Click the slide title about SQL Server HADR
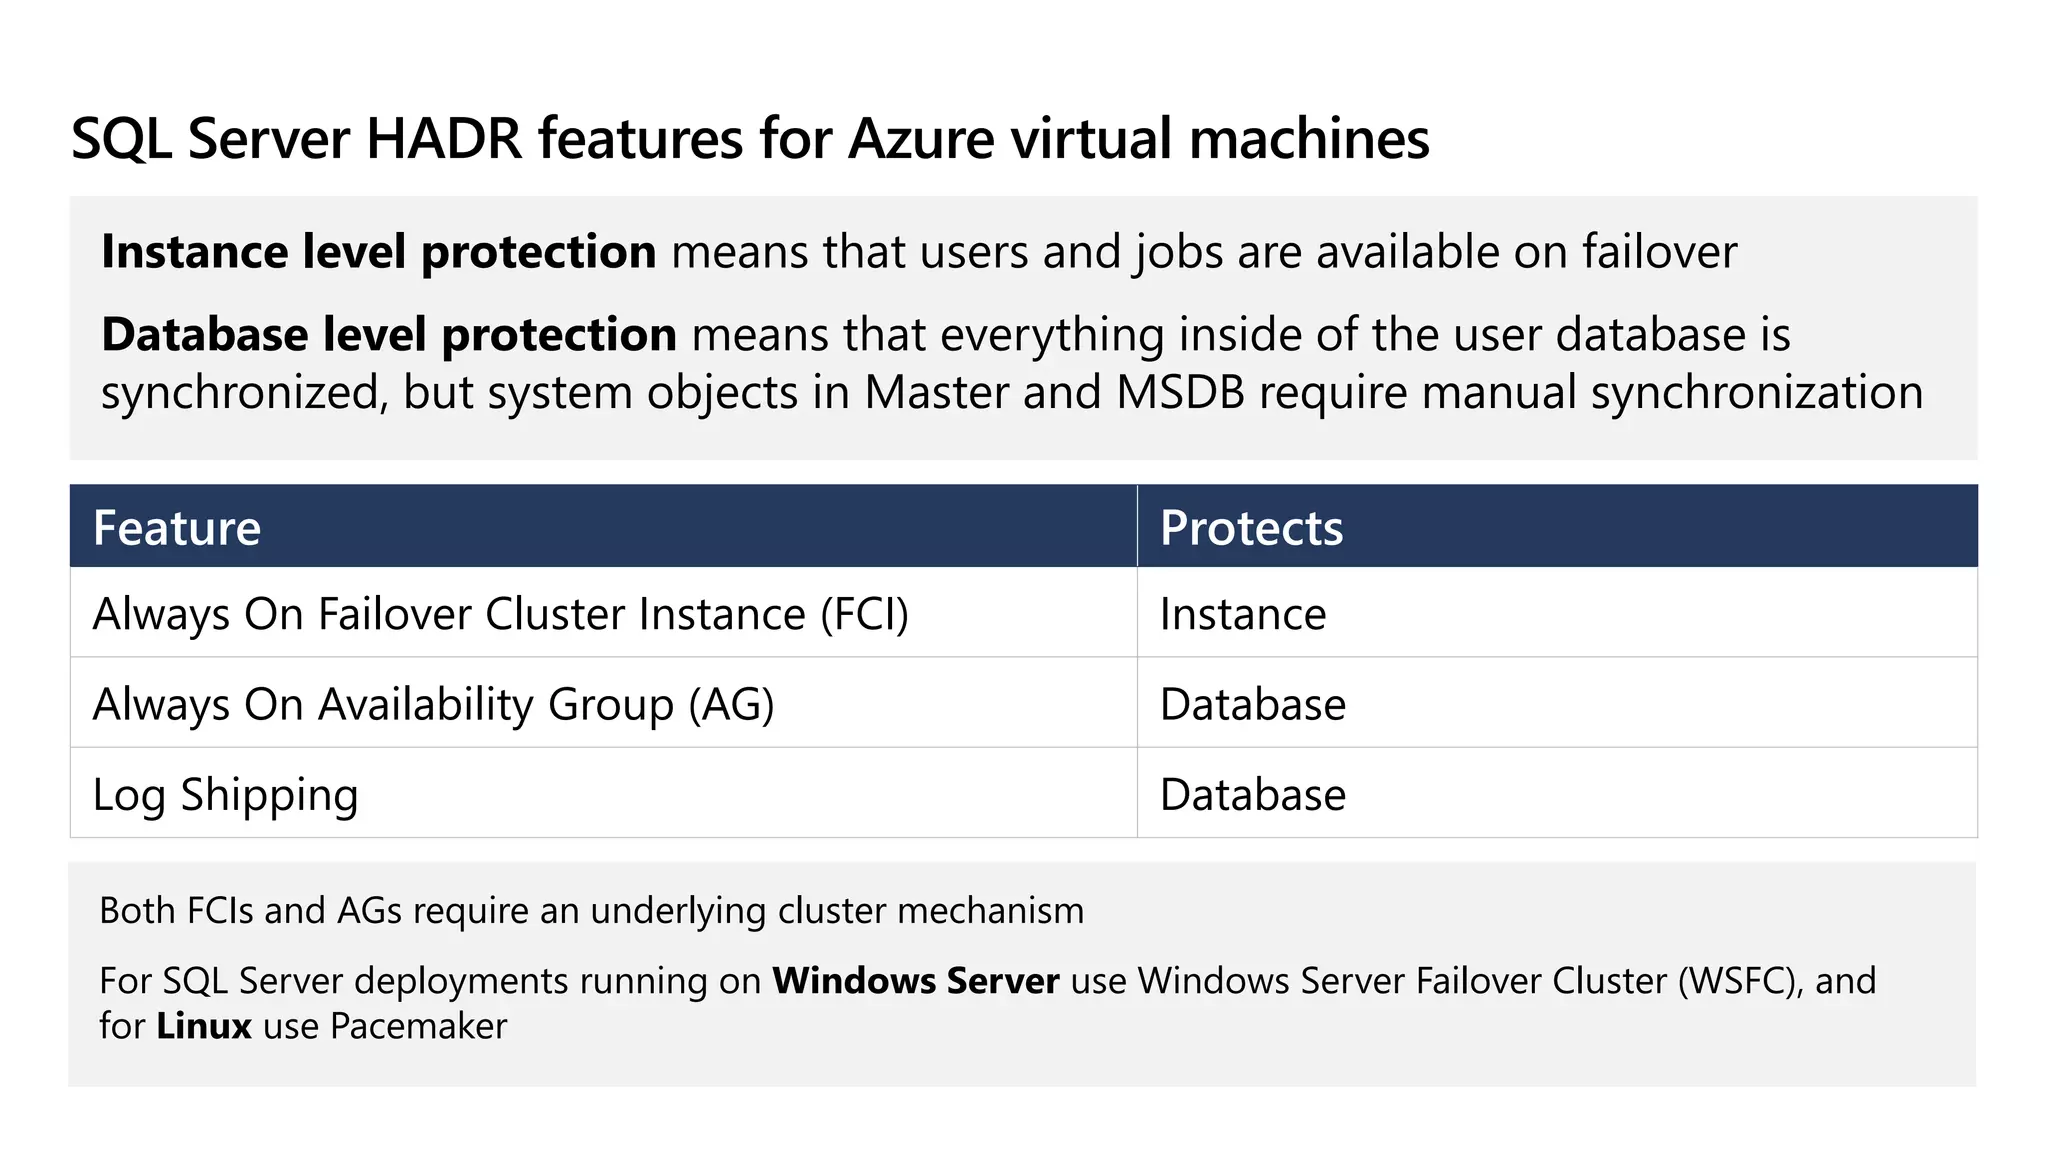 [750, 138]
